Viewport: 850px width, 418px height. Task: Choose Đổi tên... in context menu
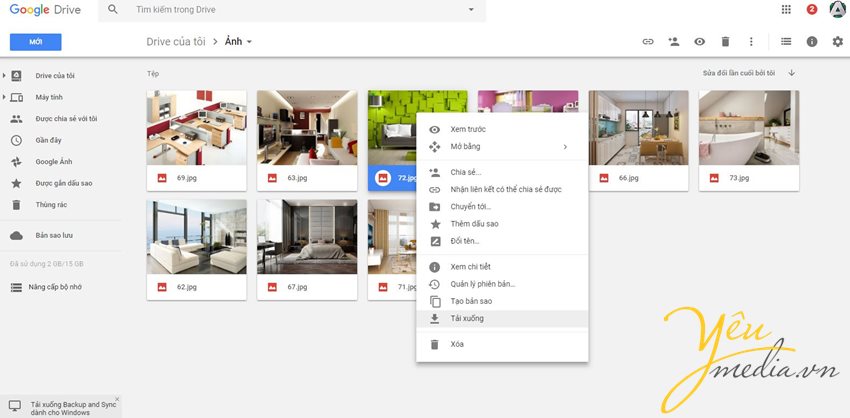click(502, 241)
